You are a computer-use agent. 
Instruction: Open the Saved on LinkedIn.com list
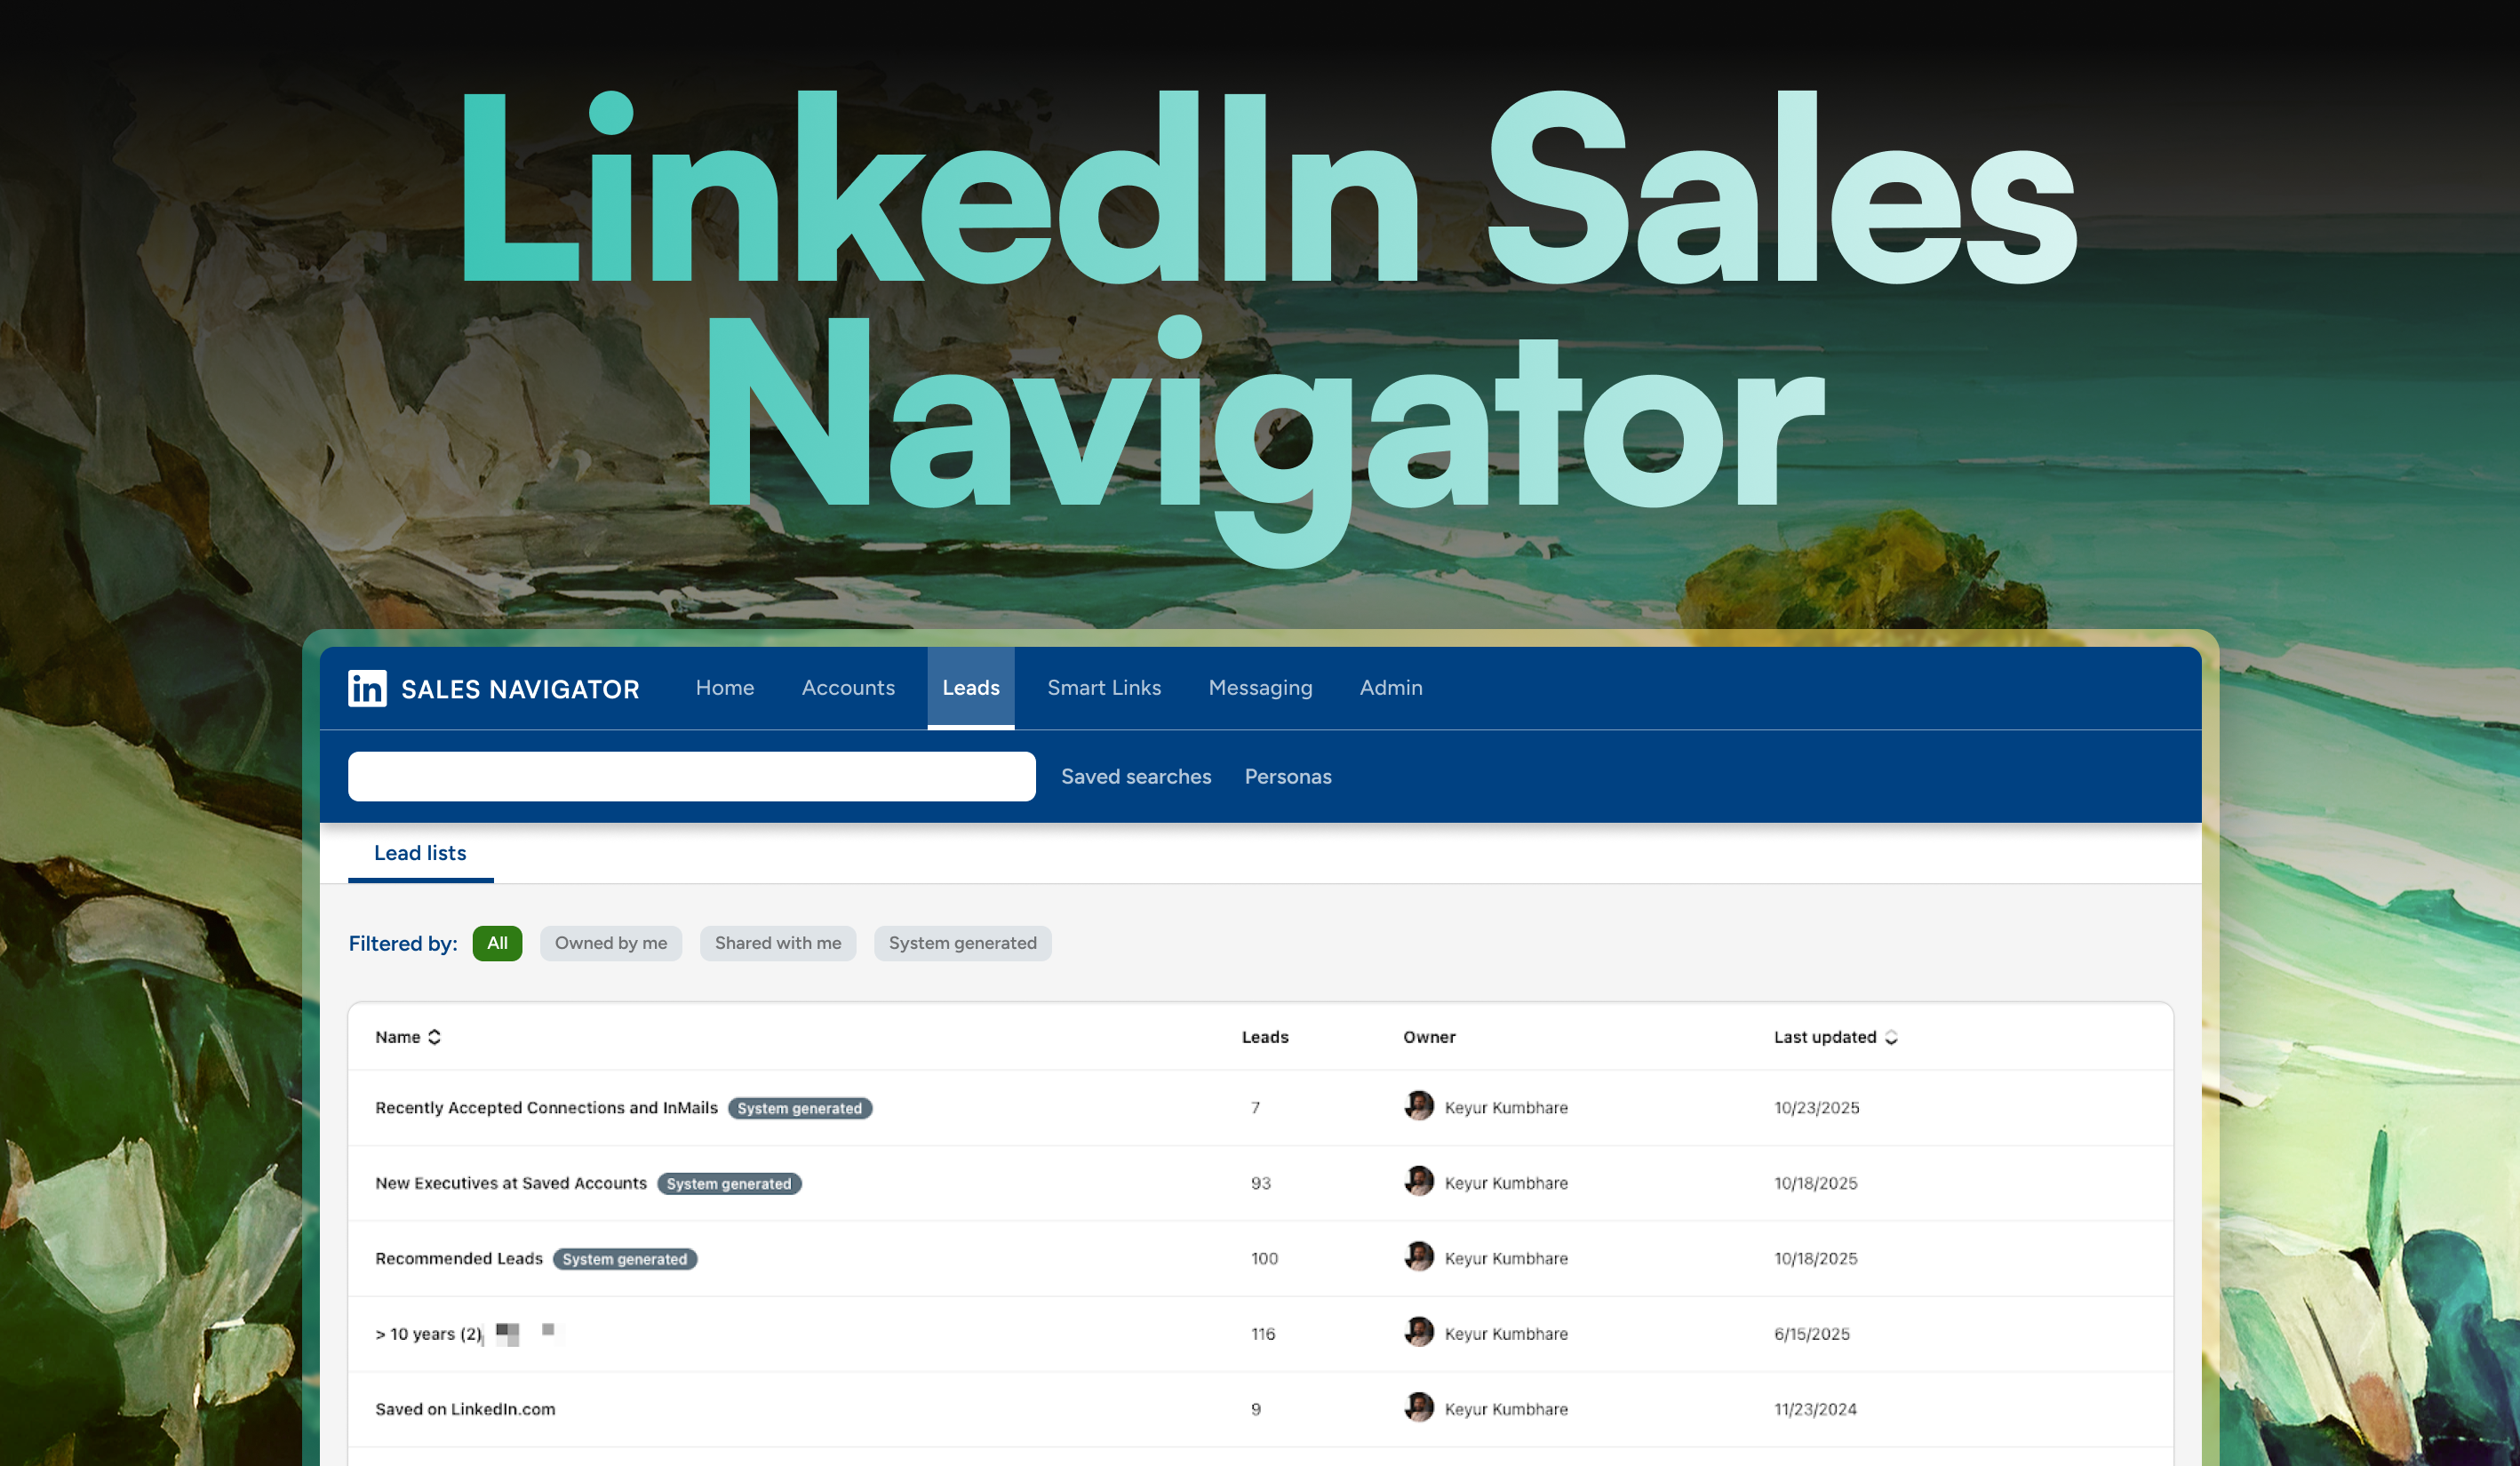tap(465, 1409)
